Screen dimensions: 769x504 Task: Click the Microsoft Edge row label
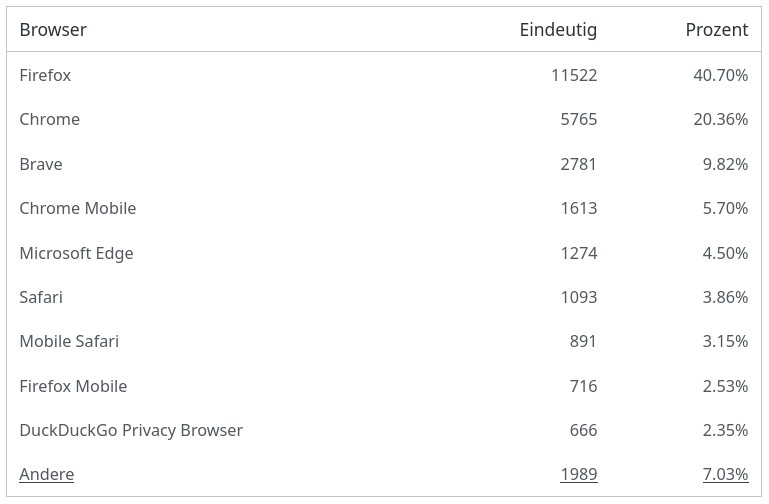(x=76, y=253)
